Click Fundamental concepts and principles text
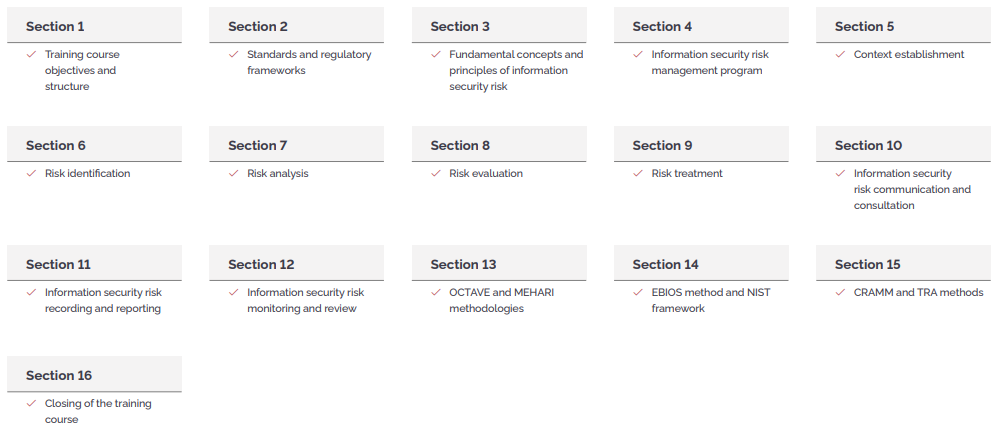This screenshot has width=1002, height=440. (516, 70)
